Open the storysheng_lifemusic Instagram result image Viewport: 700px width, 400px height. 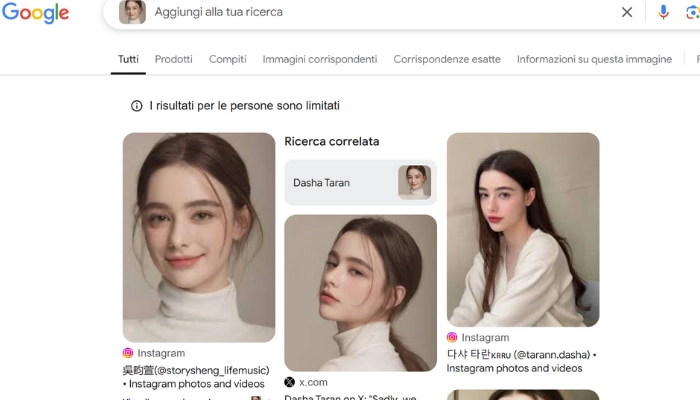click(199, 238)
